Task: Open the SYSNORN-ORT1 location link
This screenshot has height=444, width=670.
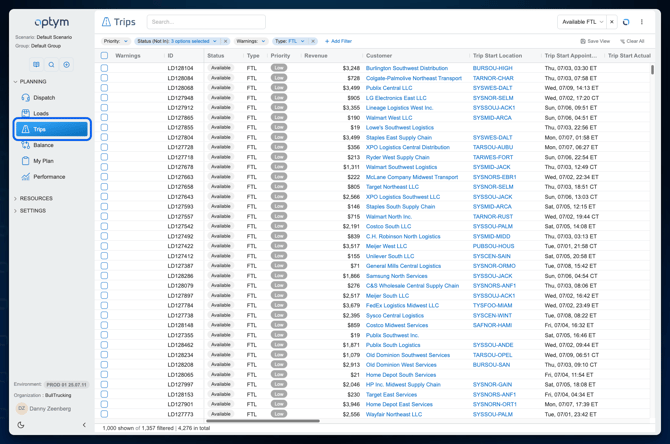Action: tap(495, 404)
